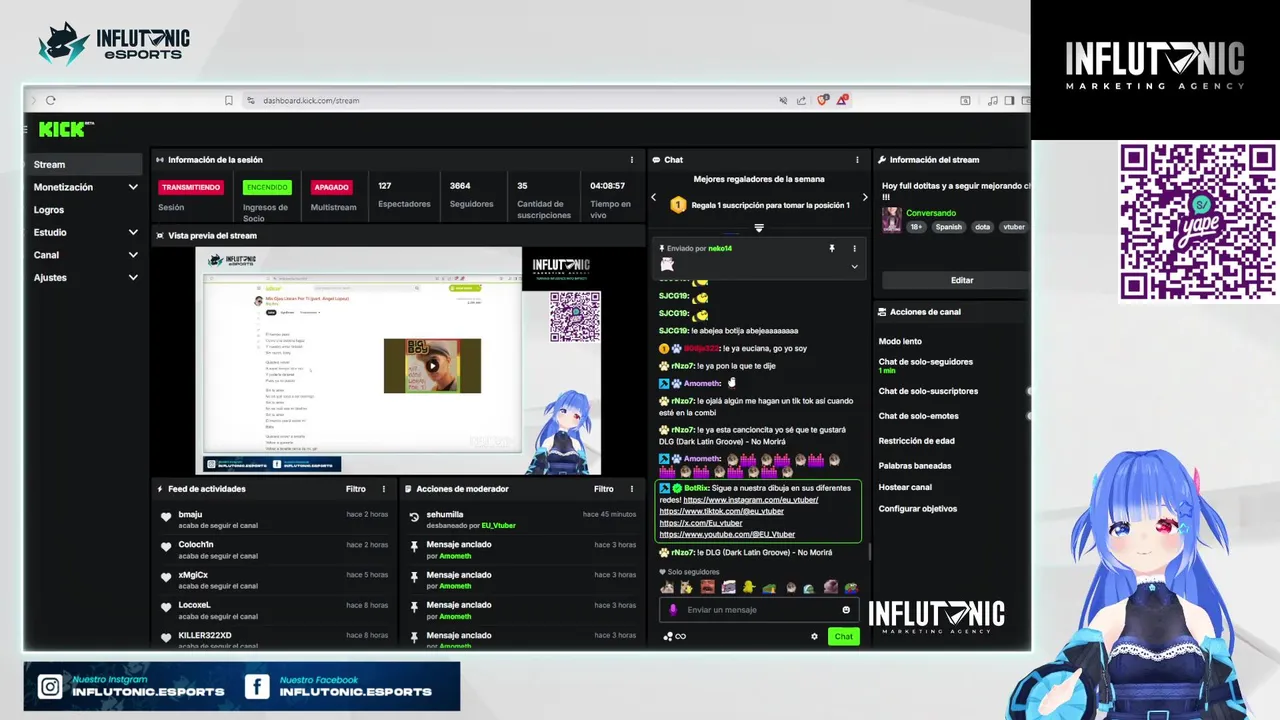The height and width of the screenshot is (720, 1280).
Task: Open Palabras baneadas option
Action: click(x=914, y=466)
